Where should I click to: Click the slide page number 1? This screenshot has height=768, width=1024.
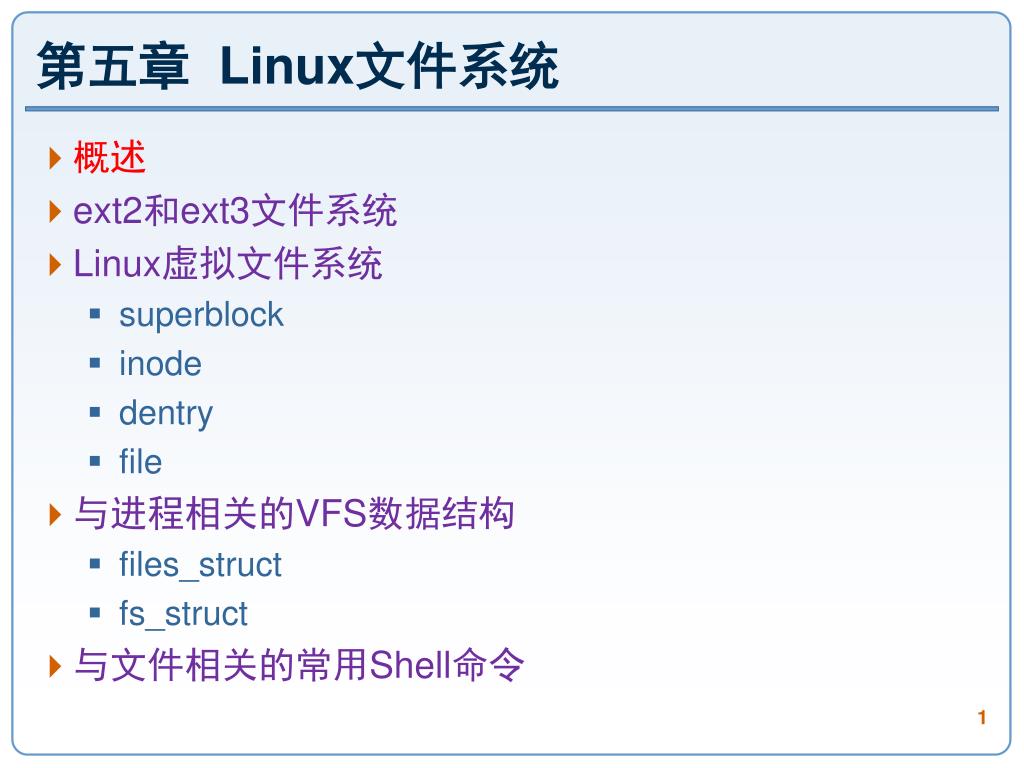click(x=982, y=718)
